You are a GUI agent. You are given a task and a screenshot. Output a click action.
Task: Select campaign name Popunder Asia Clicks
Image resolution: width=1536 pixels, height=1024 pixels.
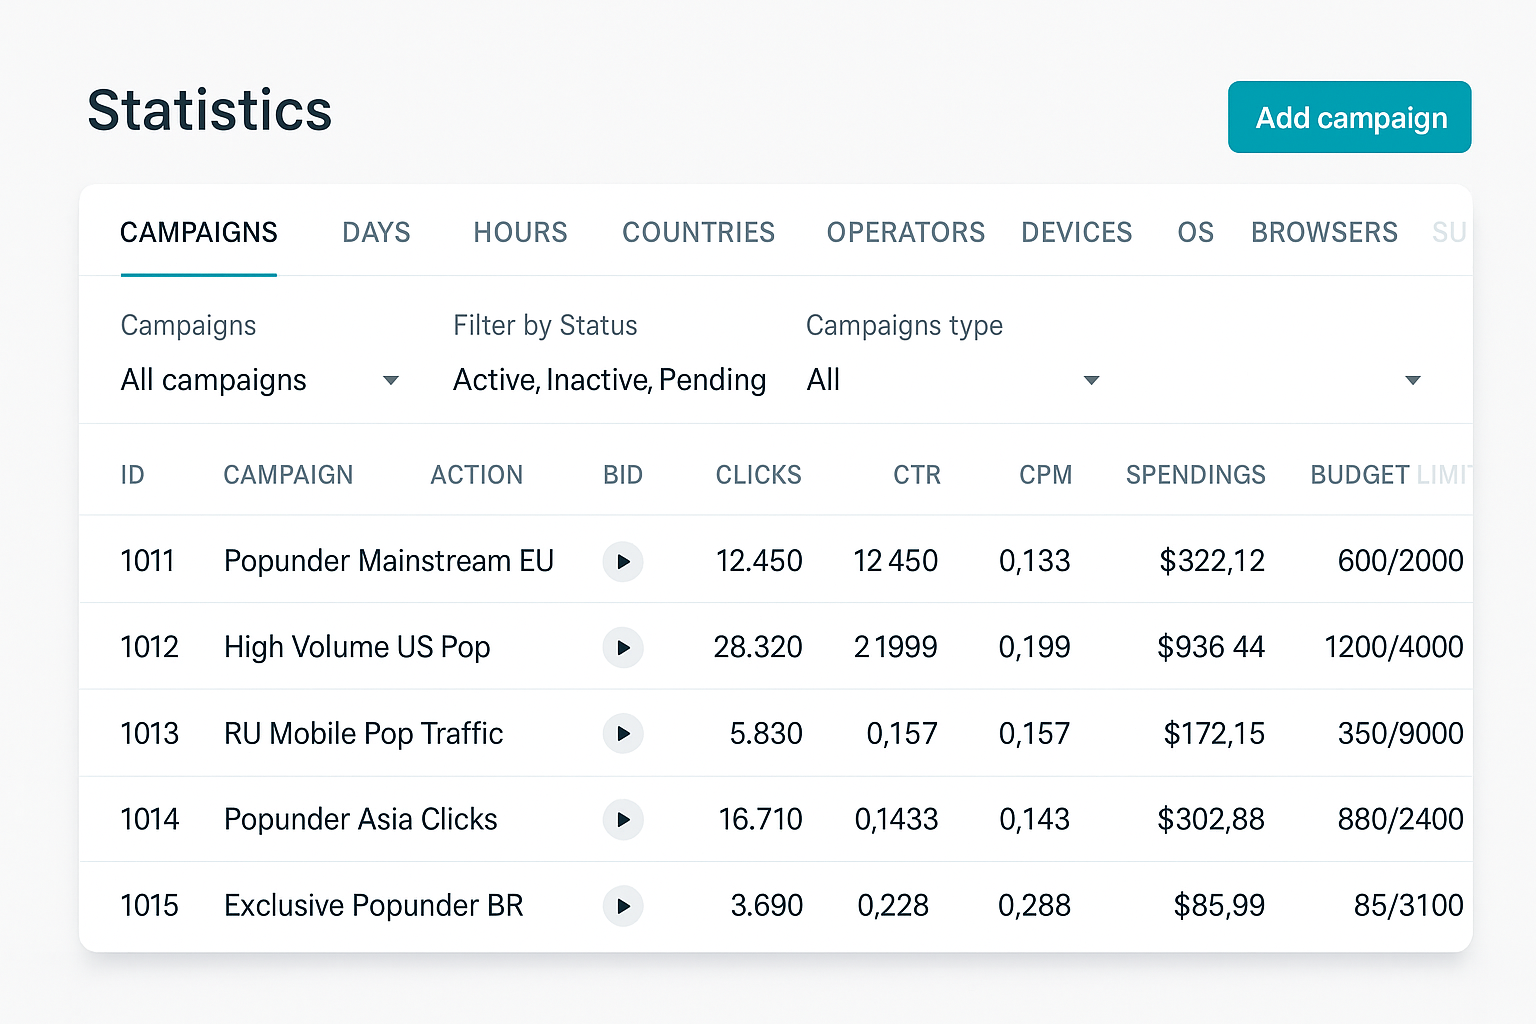tap(360, 819)
